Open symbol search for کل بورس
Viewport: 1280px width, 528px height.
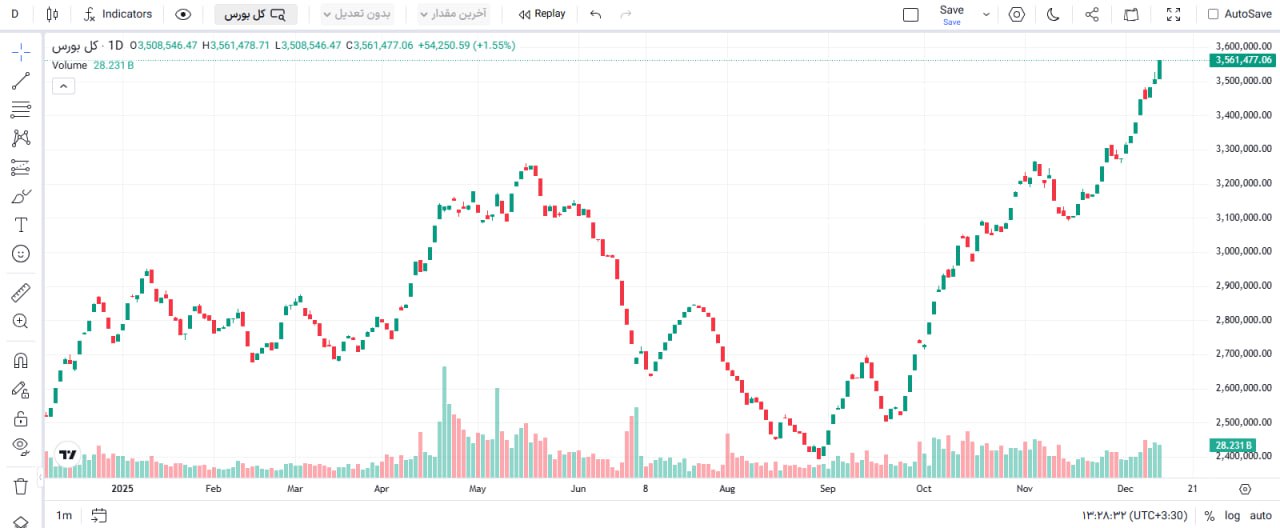pyautogui.click(x=254, y=14)
